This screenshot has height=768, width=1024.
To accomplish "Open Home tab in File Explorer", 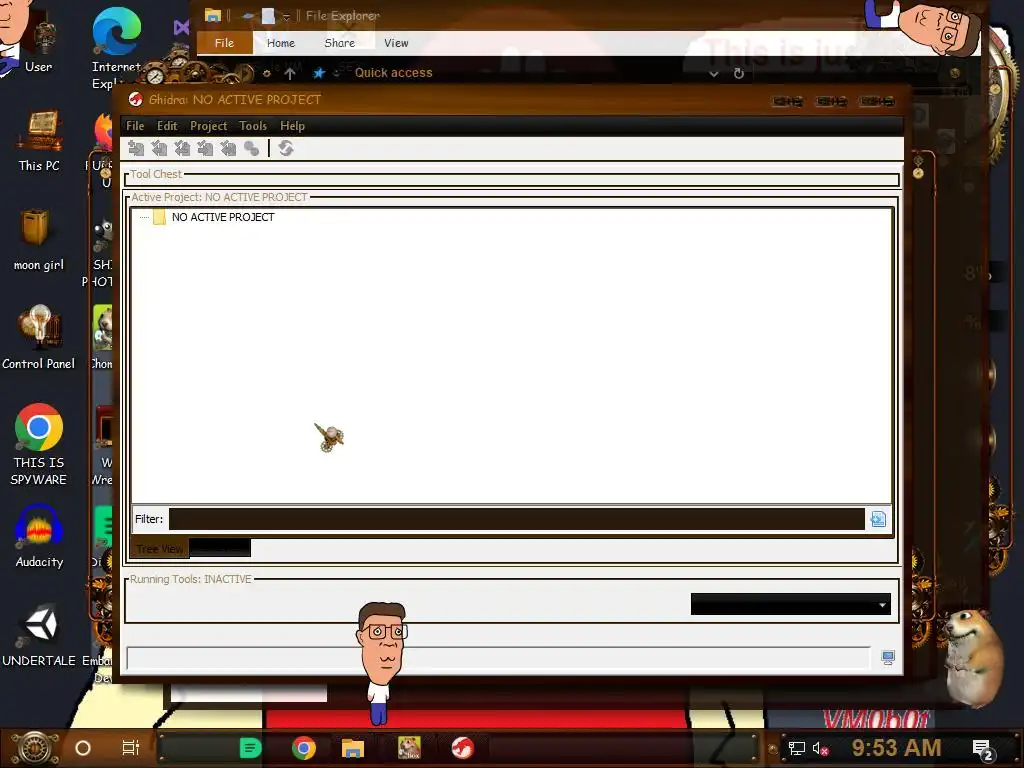I will pyautogui.click(x=281, y=43).
